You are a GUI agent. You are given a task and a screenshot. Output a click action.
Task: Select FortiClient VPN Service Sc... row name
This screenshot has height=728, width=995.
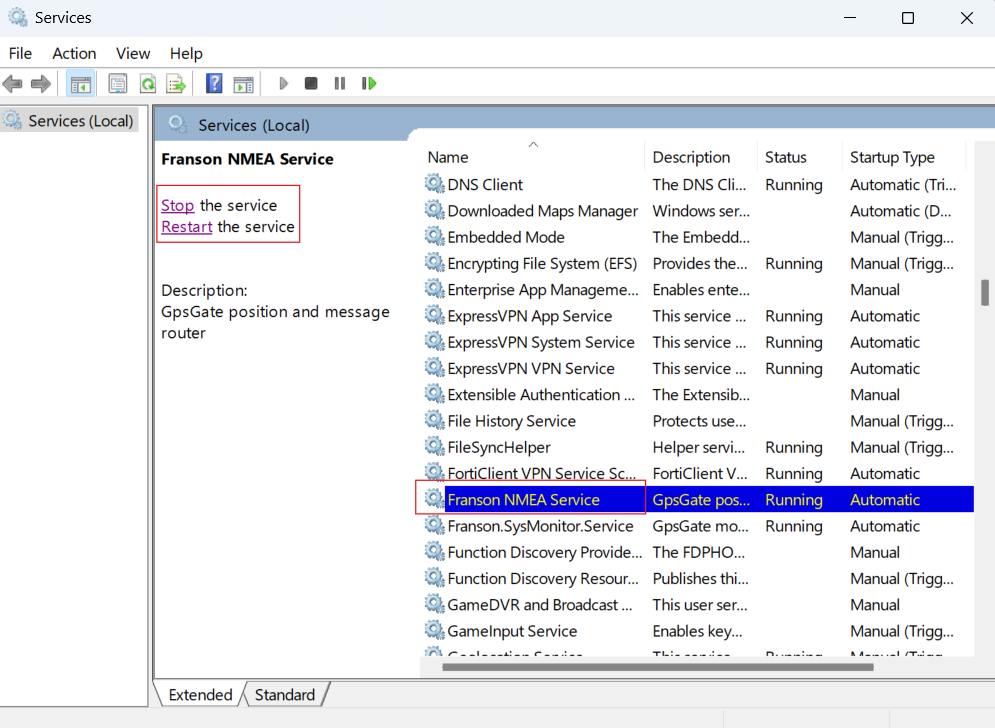click(541, 473)
